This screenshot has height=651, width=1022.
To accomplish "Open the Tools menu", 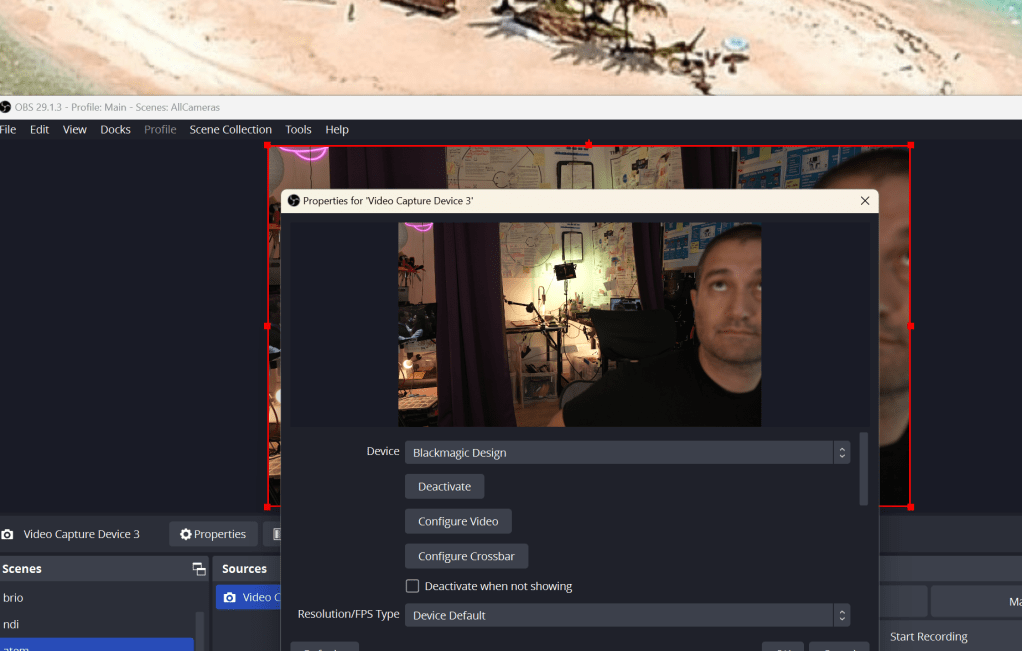I will (x=299, y=130).
